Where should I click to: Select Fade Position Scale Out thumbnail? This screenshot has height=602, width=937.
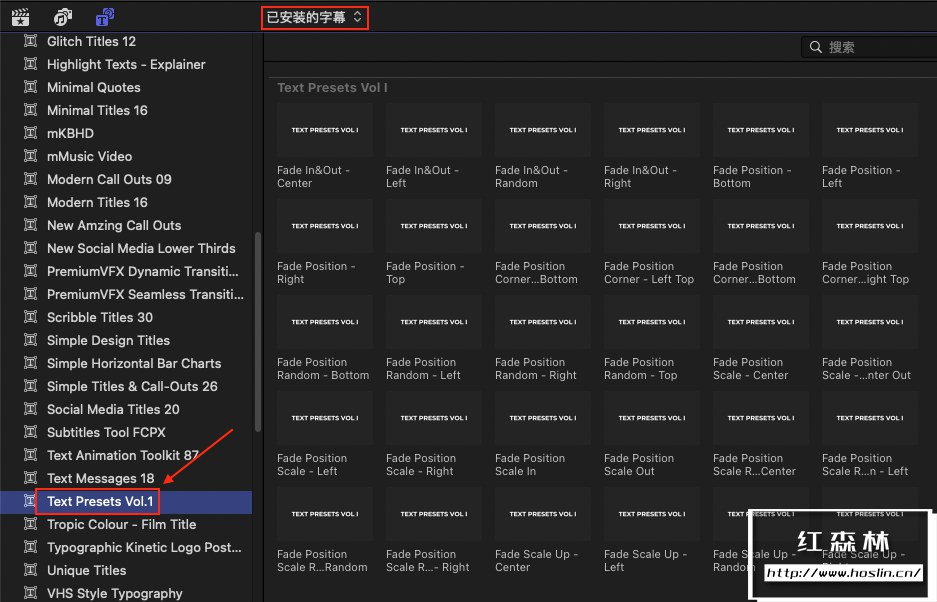pos(652,418)
